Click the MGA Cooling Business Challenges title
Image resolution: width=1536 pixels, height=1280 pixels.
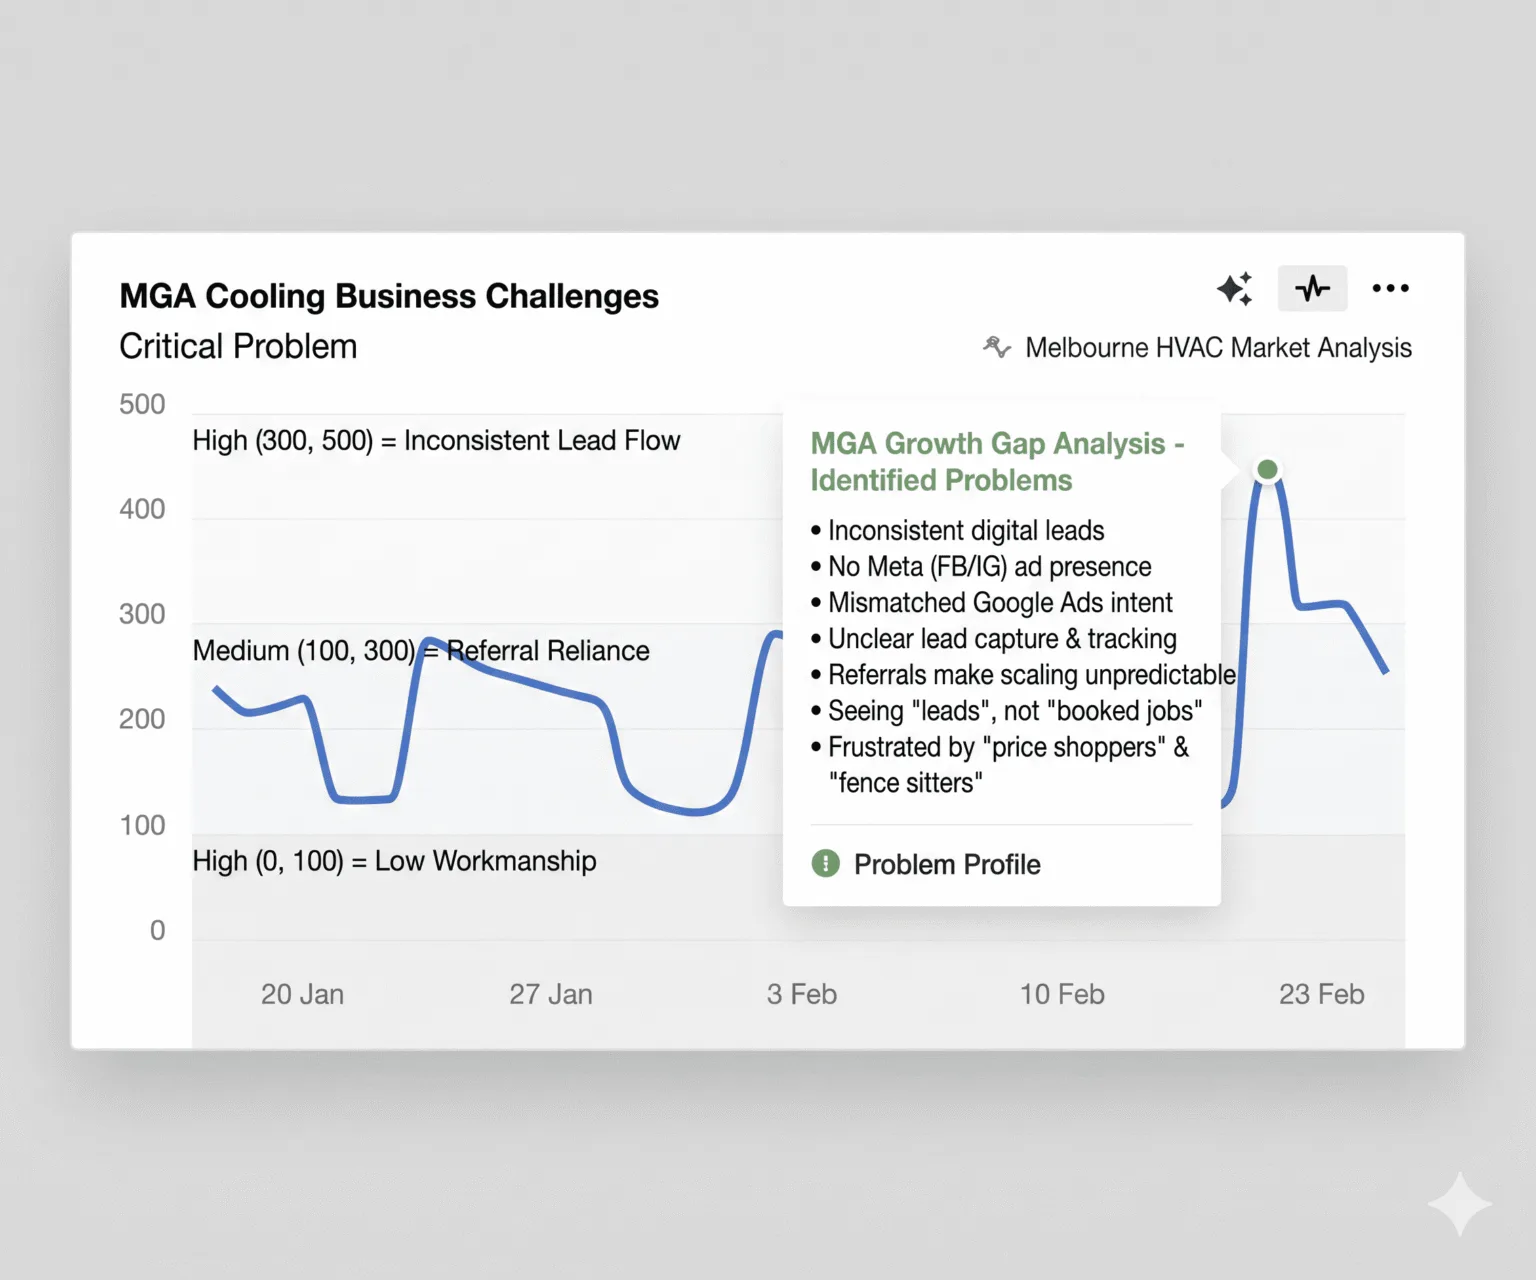point(389,295)
